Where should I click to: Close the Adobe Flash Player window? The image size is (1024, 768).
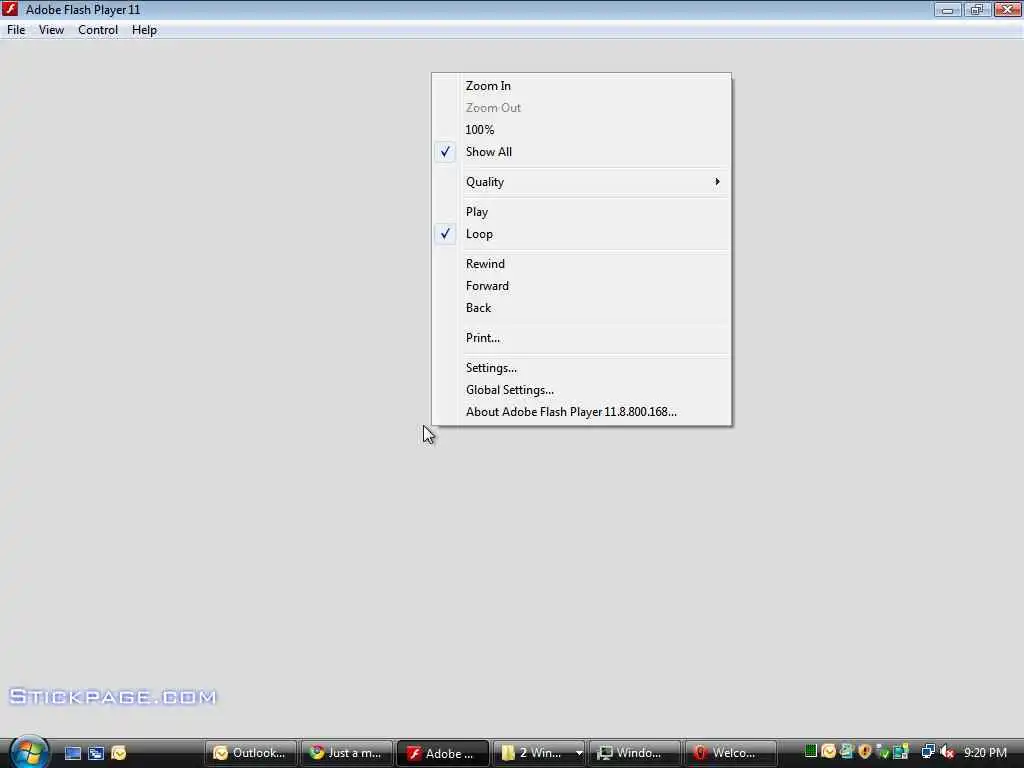(x=1007, y=9)
